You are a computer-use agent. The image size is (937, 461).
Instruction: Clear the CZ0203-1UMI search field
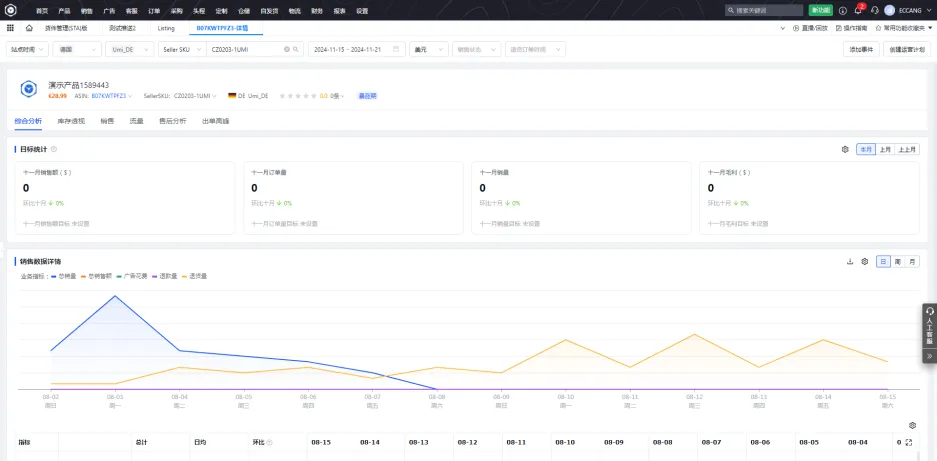(286, 50)
